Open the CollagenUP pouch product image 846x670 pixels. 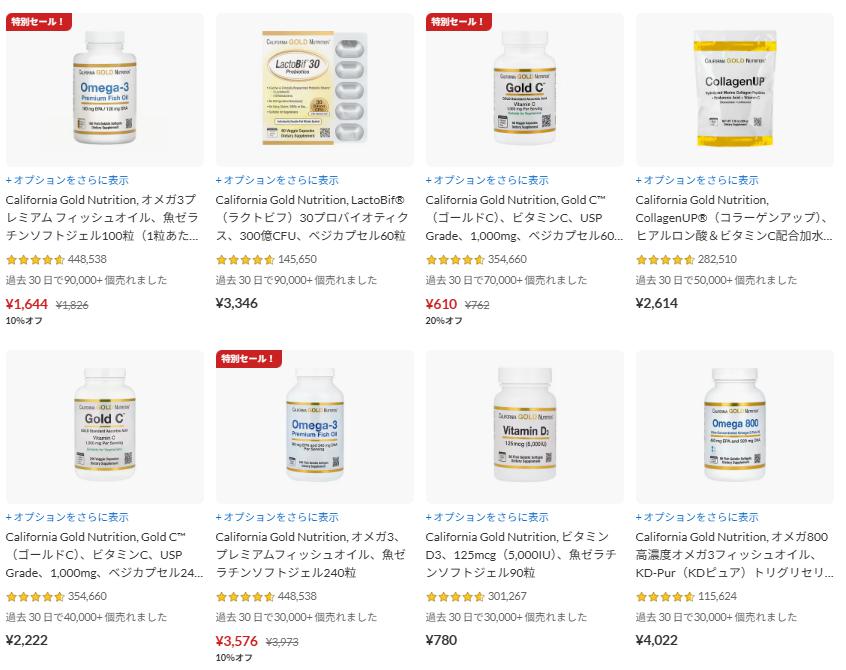pos(734,90)
